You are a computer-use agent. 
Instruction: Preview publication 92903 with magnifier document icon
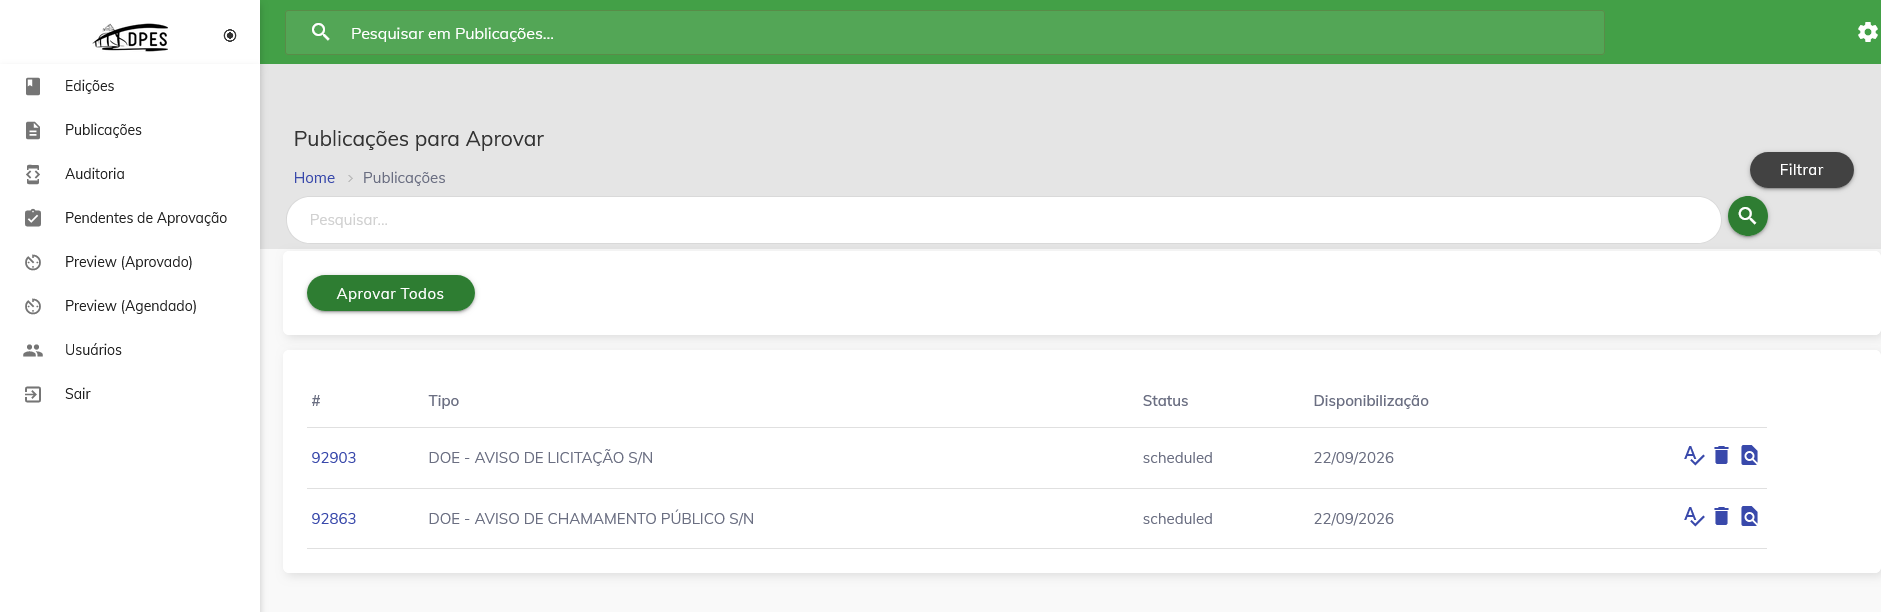[1749, 456]
